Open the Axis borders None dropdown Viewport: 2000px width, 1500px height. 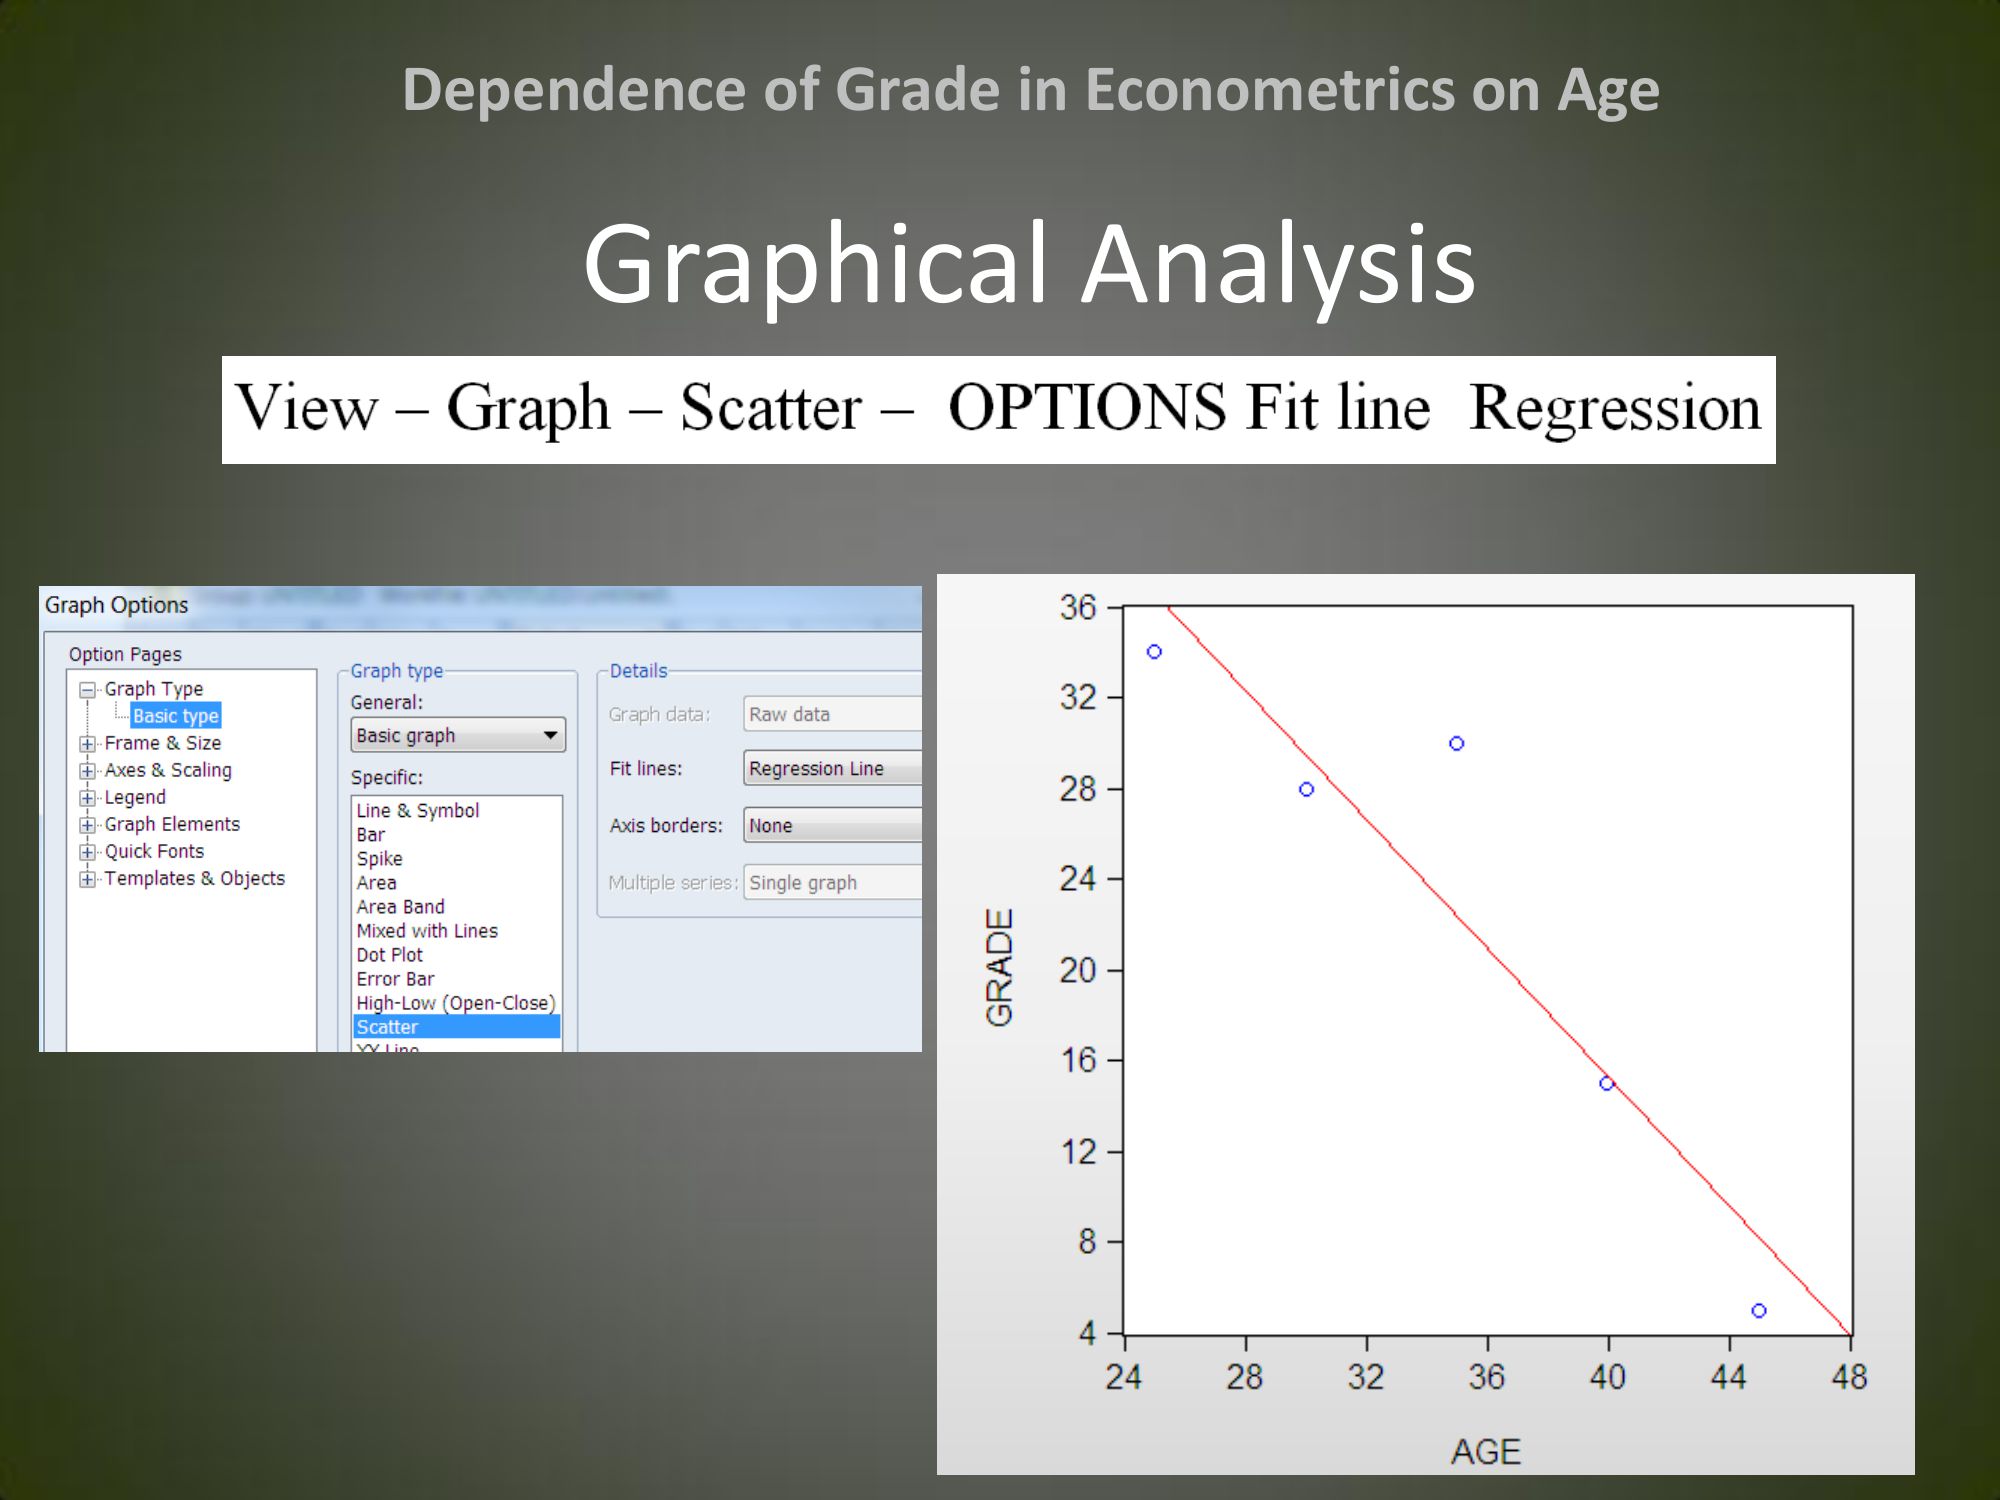(832, 825)
